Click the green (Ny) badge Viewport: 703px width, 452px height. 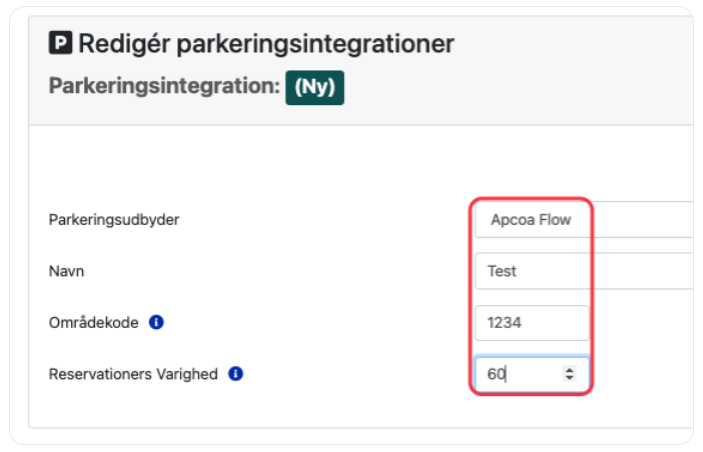tap(315, 87)
